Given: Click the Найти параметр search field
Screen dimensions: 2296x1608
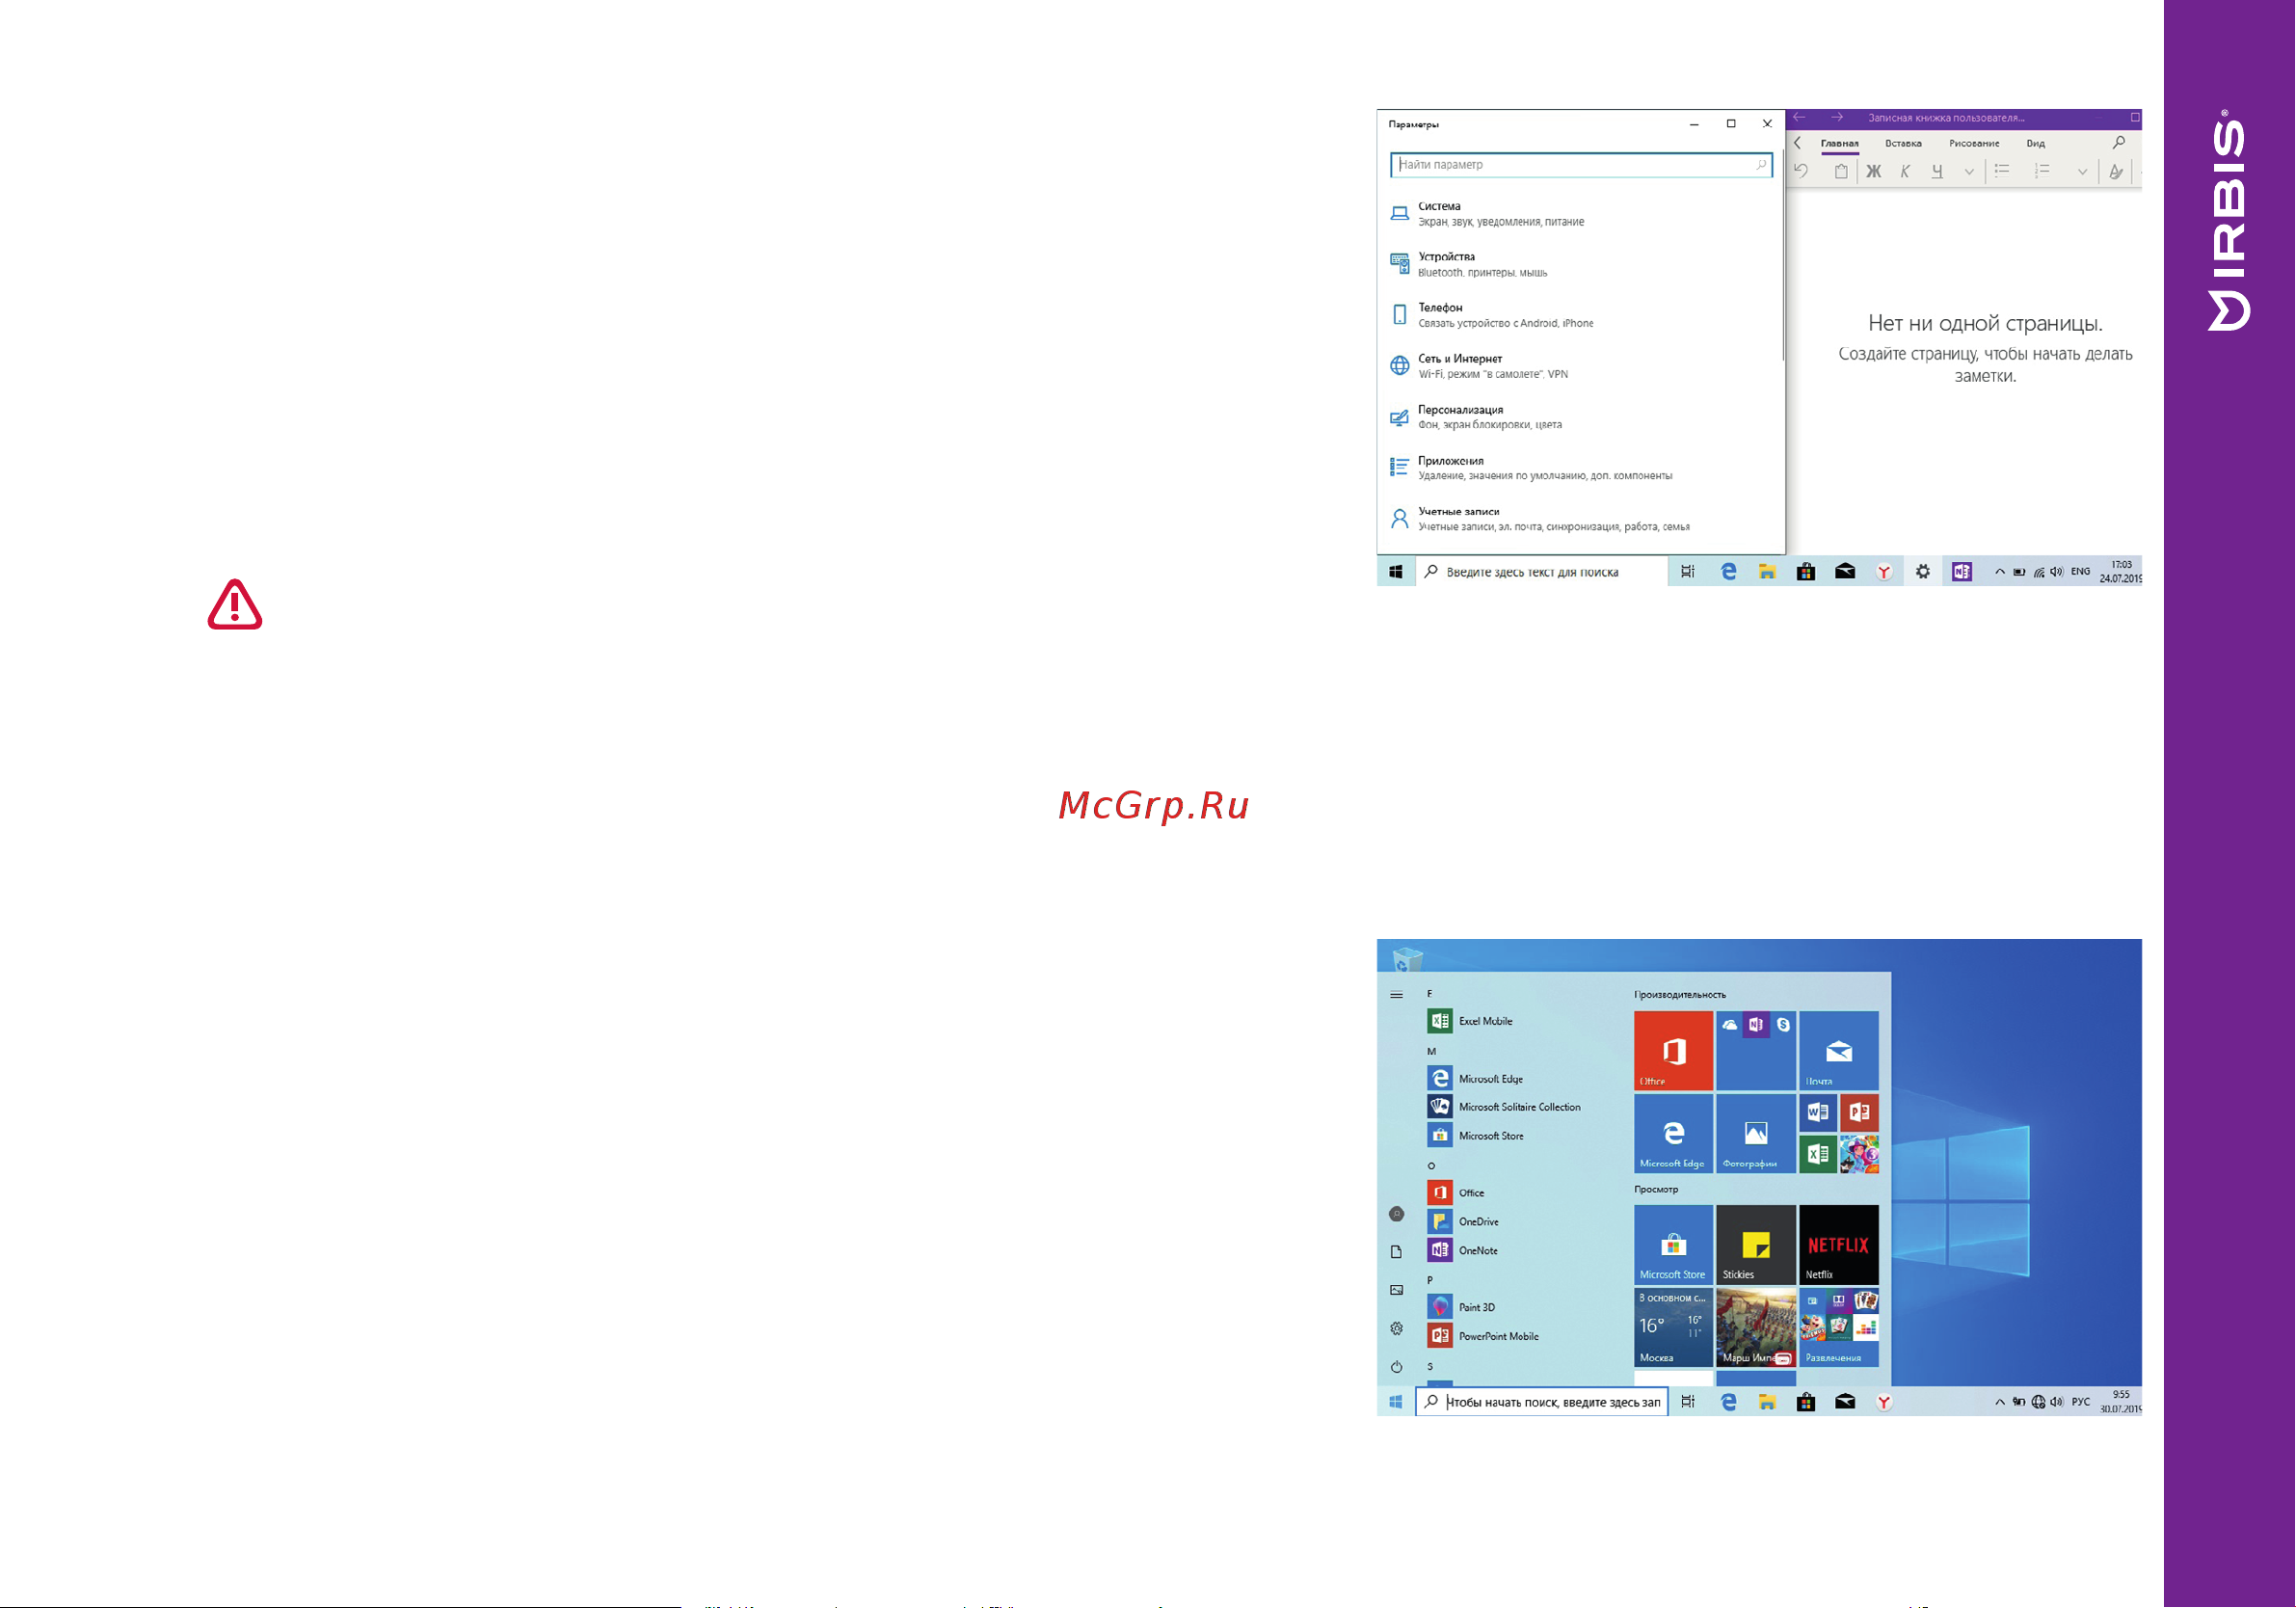Looking at the screenshot, I should pyautogui.click(x=1581, y=165).
